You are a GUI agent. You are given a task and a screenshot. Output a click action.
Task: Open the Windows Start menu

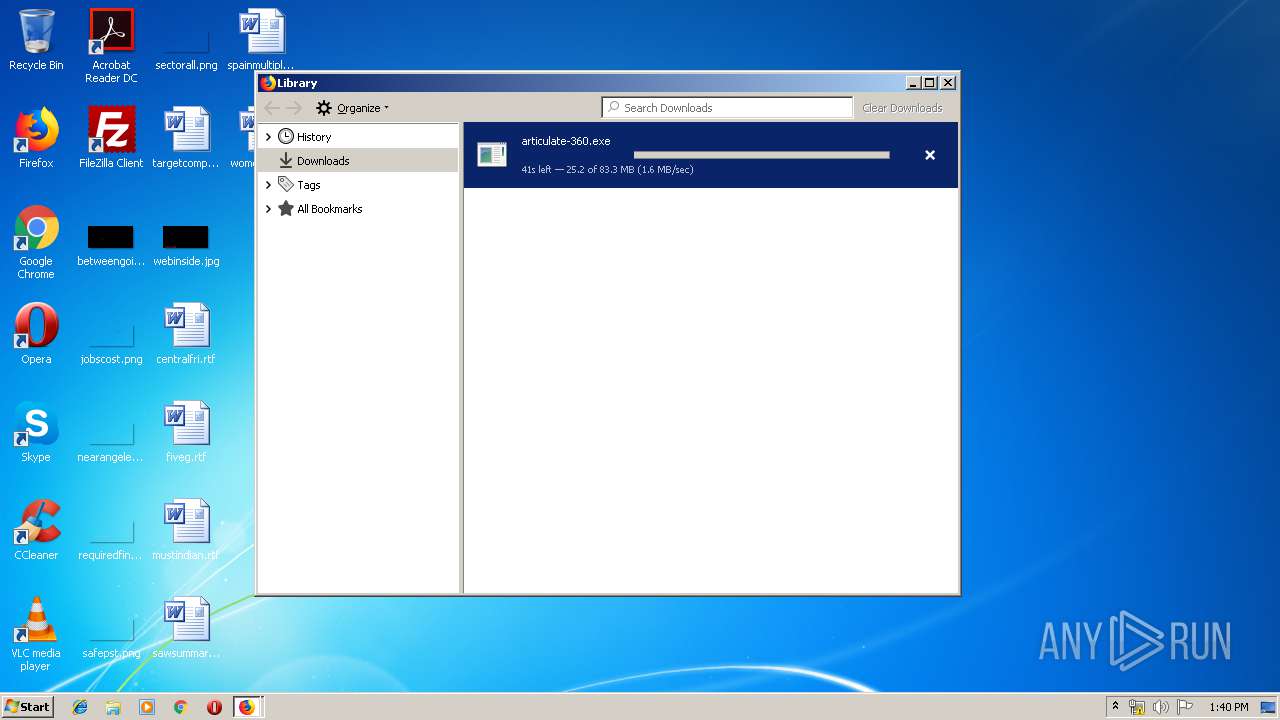click(28, 706)
